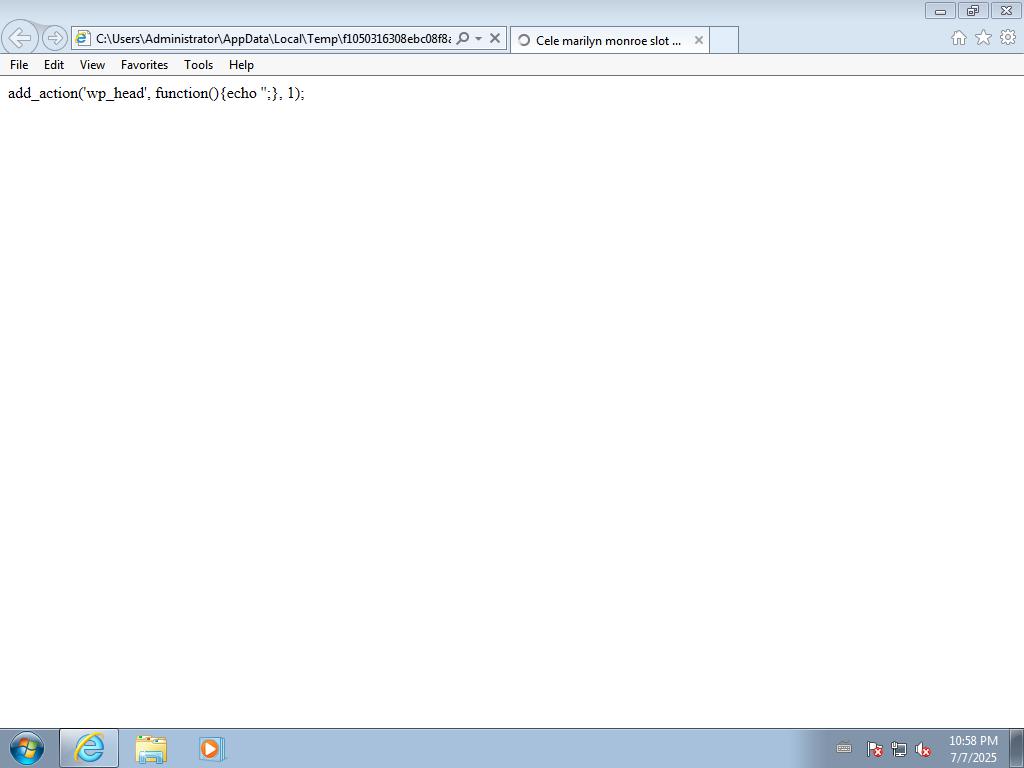
Task: Open the Tools gear icon
Action: [1008, 38]
